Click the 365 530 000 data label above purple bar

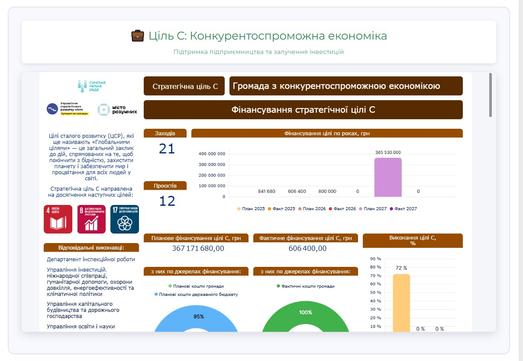[388, 152]
